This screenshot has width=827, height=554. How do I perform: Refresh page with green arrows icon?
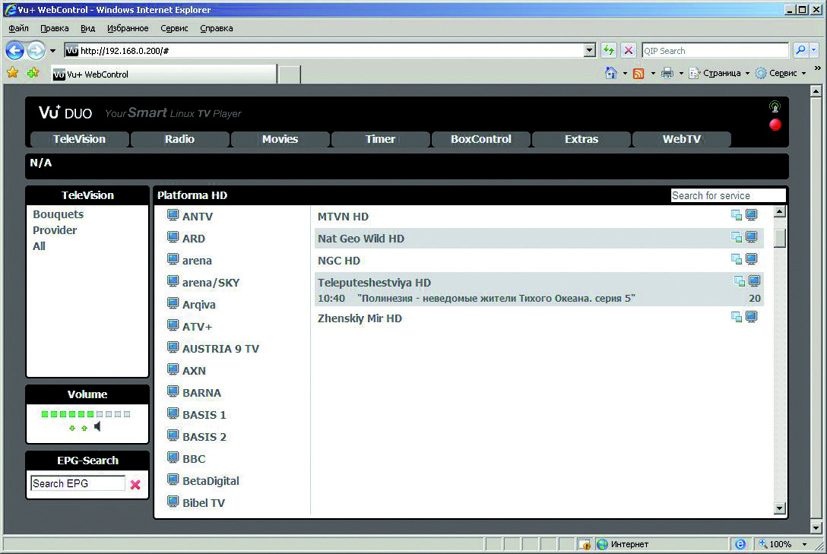pos(609,50)
